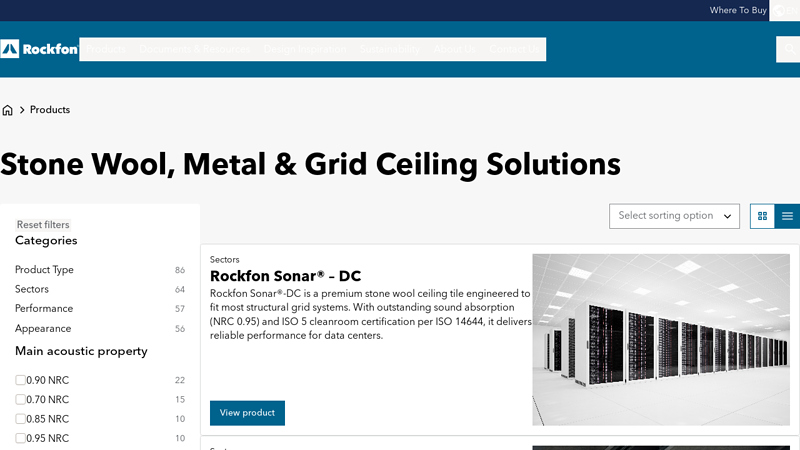Switch to list view layout
Image resolution: width=800 pixels, height=450 pixels.
[787, 216]
